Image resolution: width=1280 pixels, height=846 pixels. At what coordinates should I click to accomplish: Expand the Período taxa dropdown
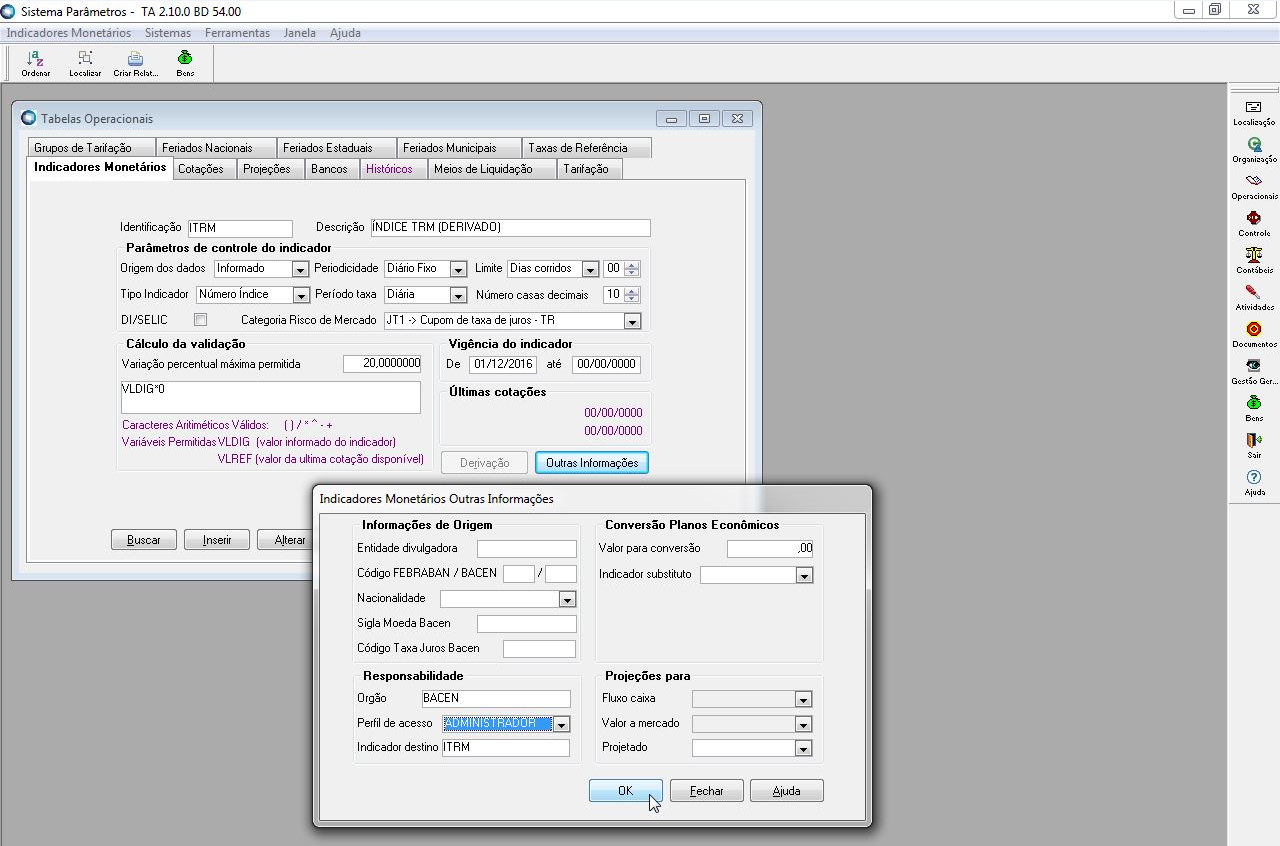458,295
